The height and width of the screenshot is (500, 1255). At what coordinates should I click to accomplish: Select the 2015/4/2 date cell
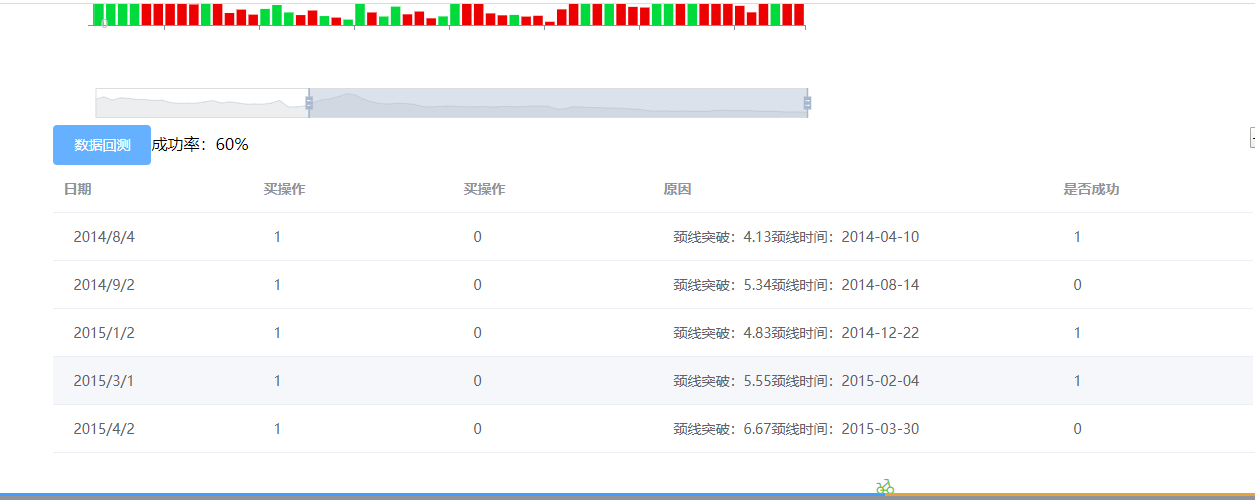click(104, 429)
